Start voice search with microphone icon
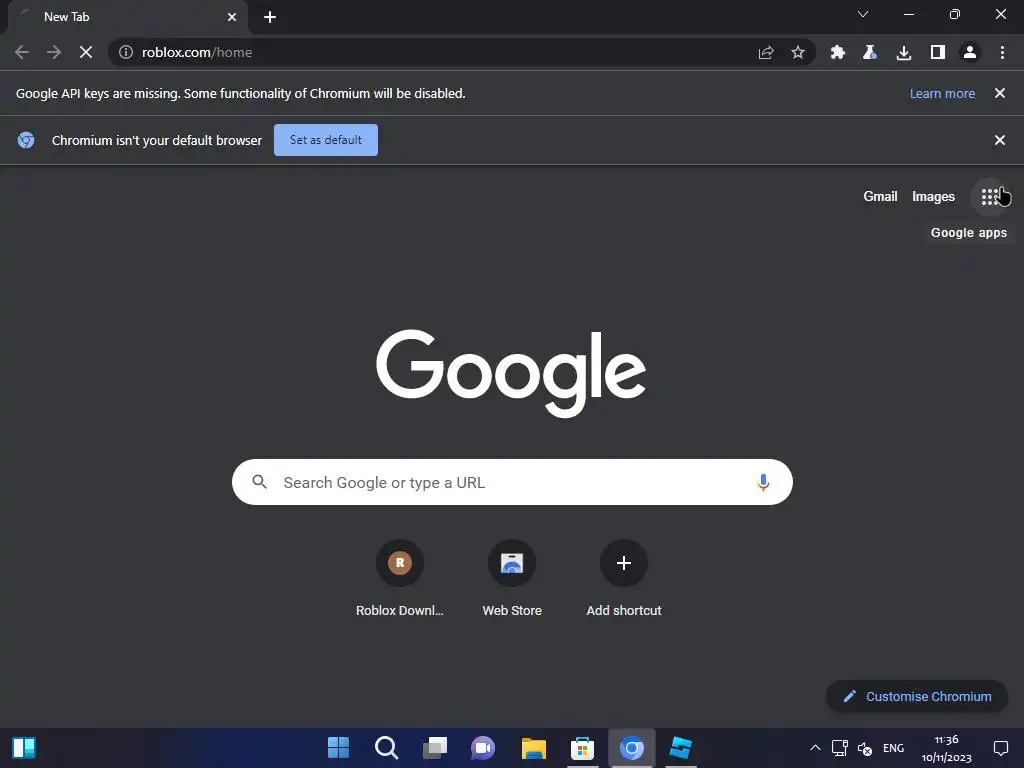 pos(763,482)
